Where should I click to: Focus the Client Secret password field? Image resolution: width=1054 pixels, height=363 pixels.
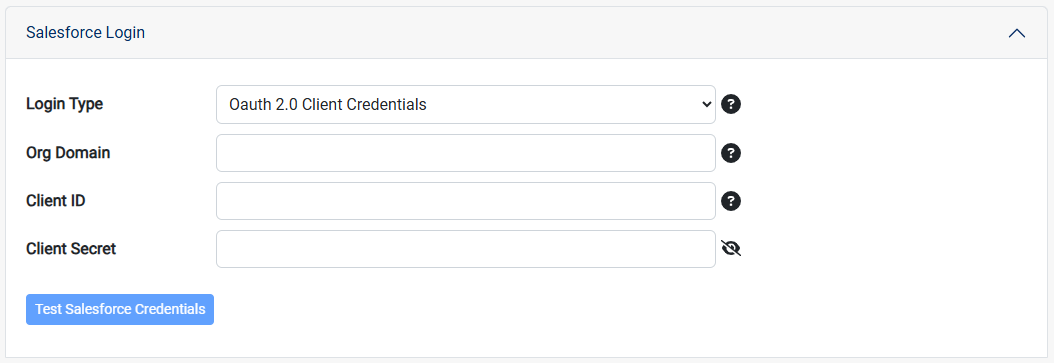coord(466,249)
